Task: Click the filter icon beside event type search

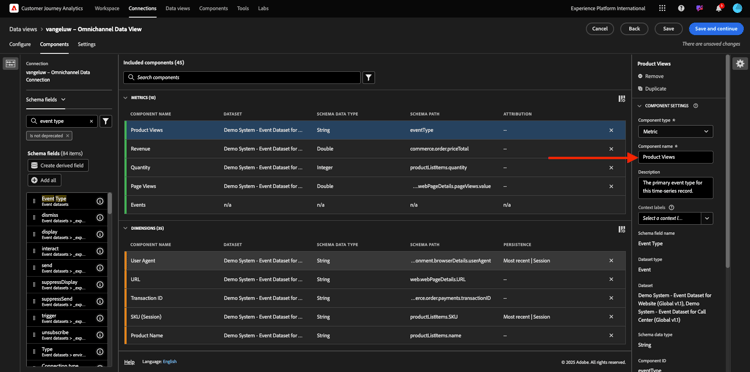Action: (x=106, y=121)
